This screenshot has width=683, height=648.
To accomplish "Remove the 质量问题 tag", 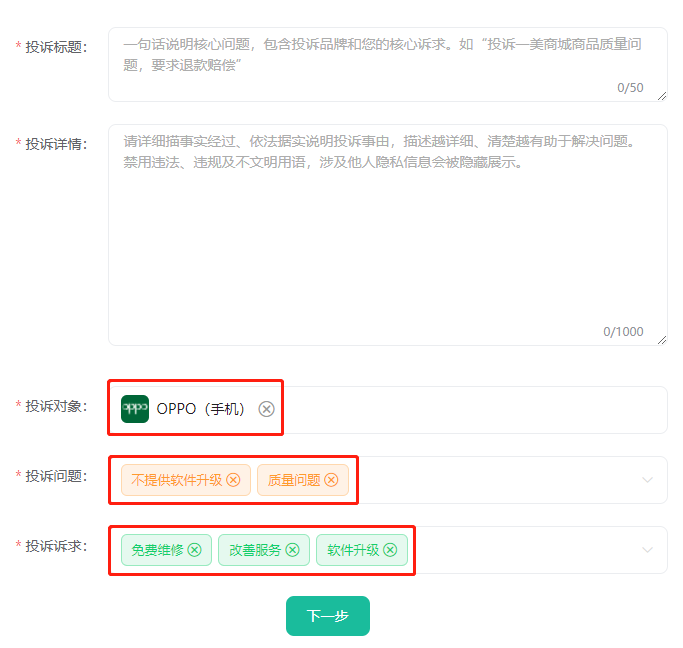I will click(331, 480).
